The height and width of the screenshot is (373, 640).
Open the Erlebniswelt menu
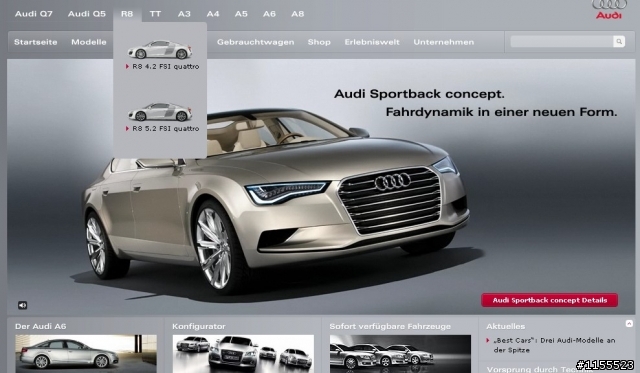point(372,42)
